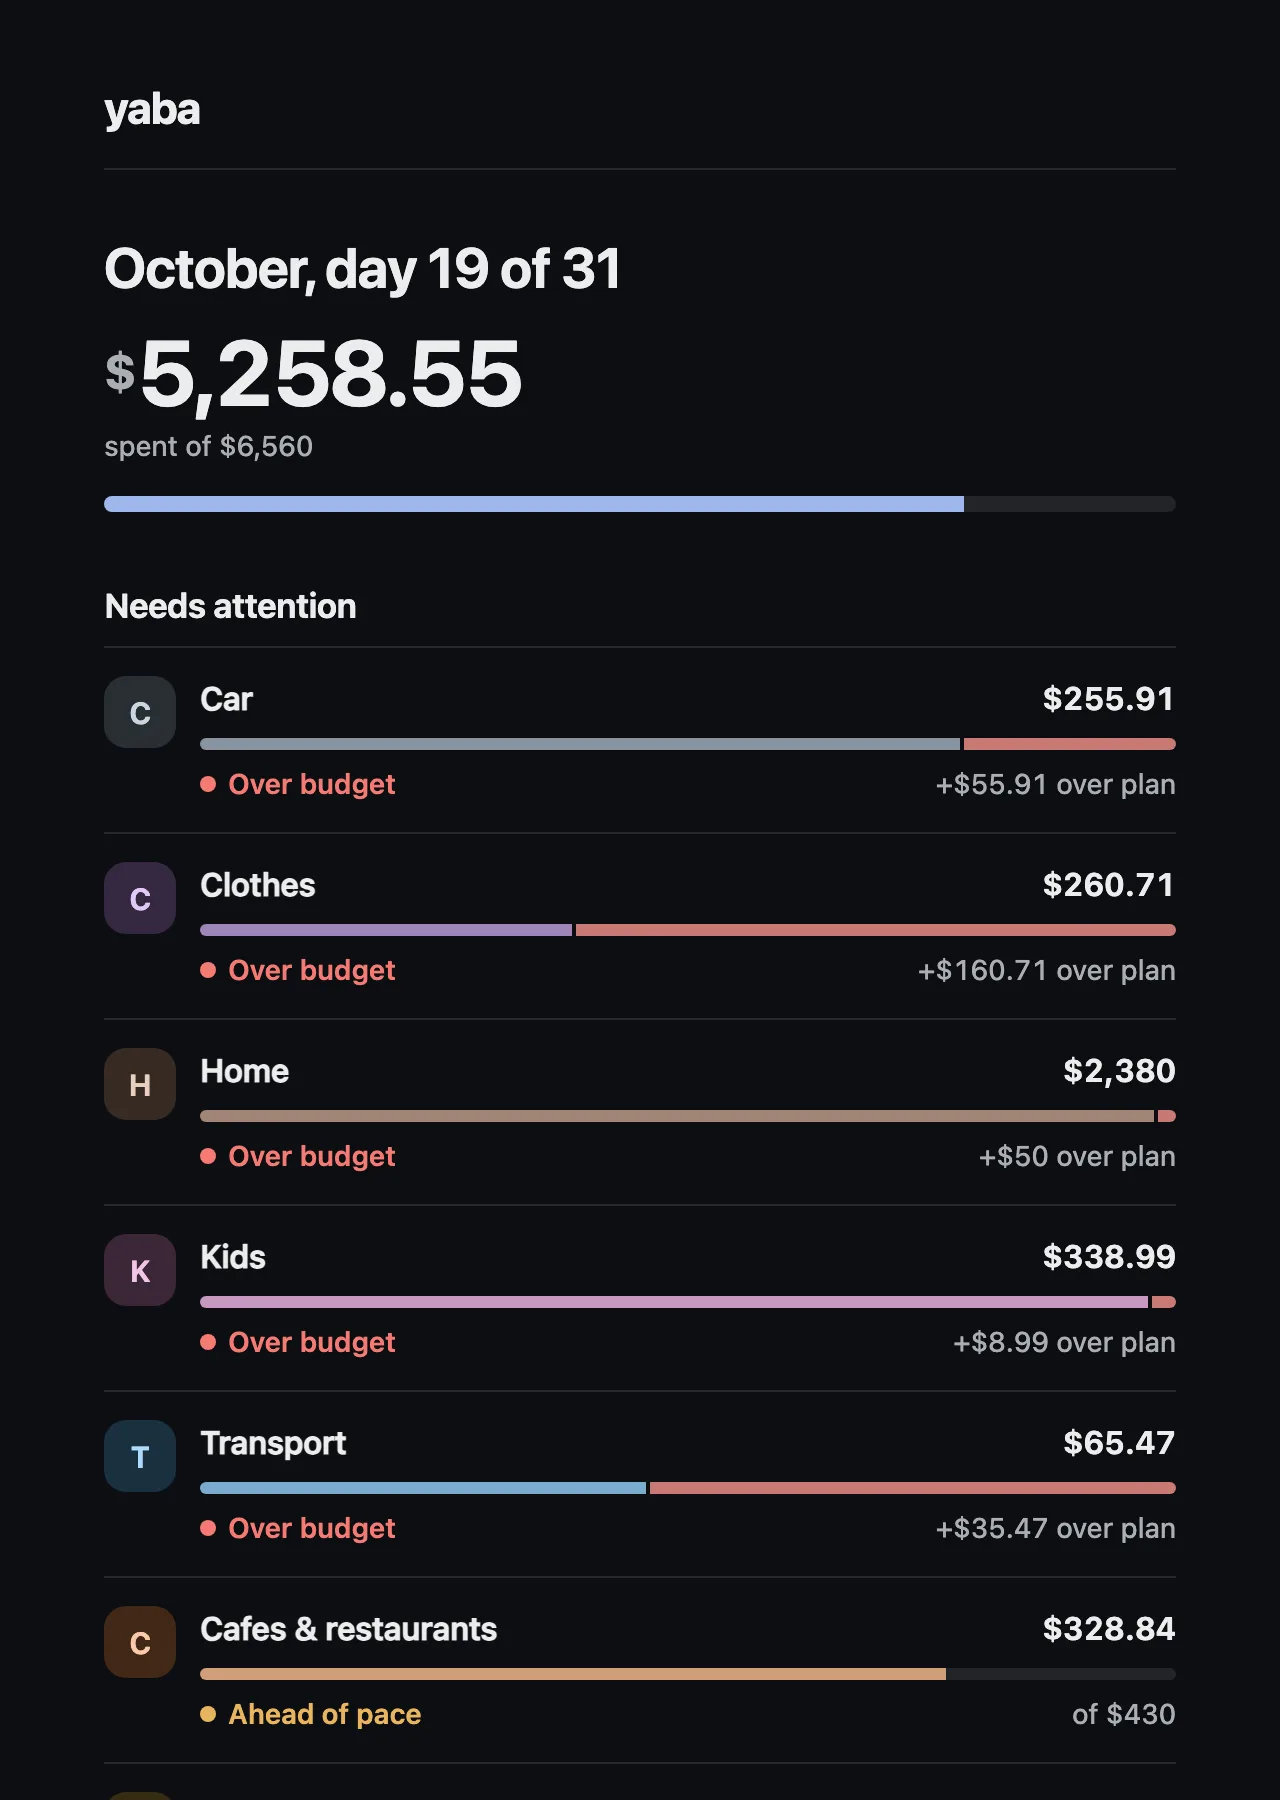Click the yaba logo
The height and width of the screenshot is (1800, 1280).
(152, 110)
